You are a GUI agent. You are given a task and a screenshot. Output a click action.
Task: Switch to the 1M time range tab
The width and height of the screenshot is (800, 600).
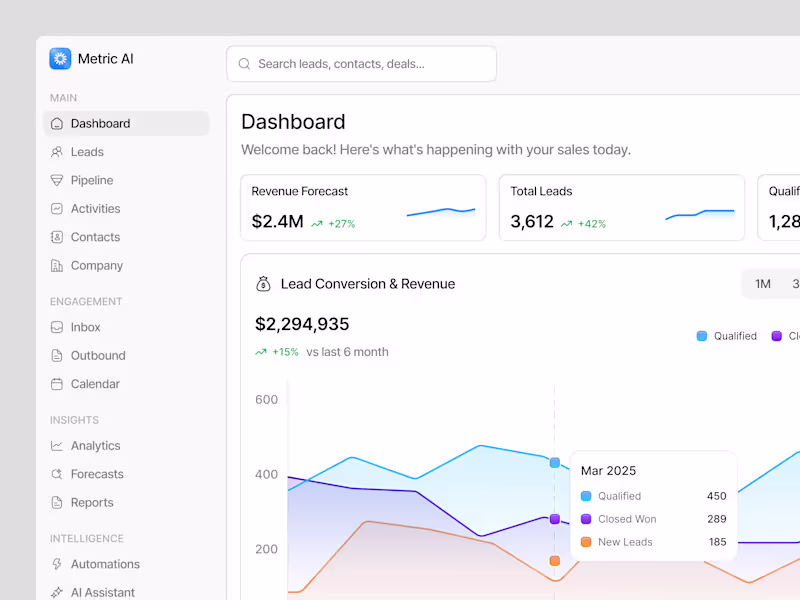tap(763, 283)
